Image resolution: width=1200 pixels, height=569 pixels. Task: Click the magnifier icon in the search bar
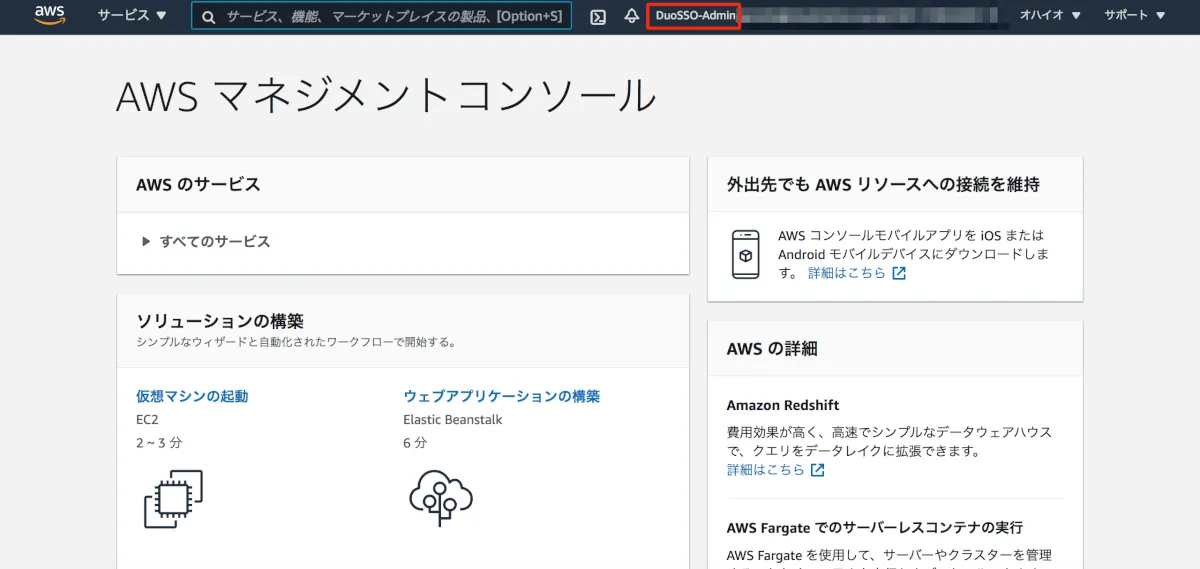[x=208, y=17]
